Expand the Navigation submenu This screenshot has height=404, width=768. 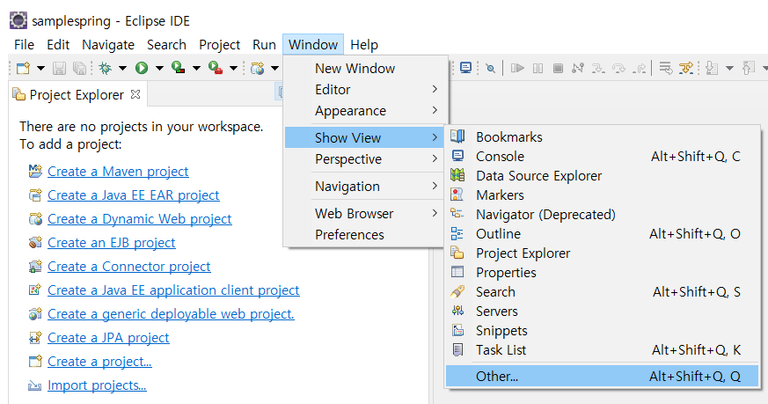[x=365, y=186]
